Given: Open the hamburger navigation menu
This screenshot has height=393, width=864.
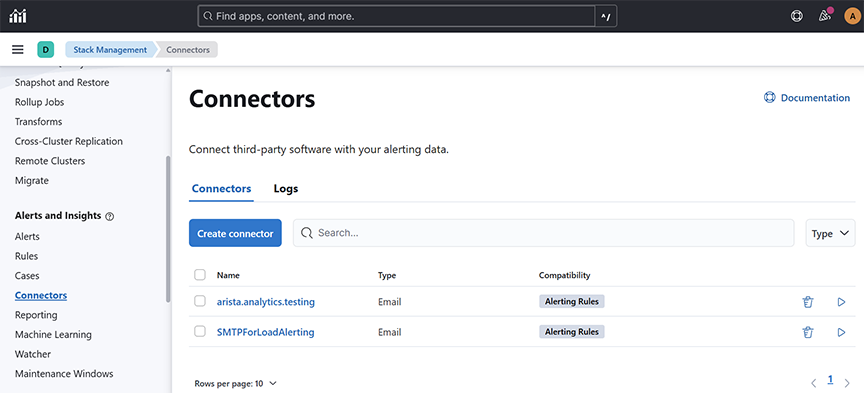Looking at the screenshot, I should pos(18,50).
